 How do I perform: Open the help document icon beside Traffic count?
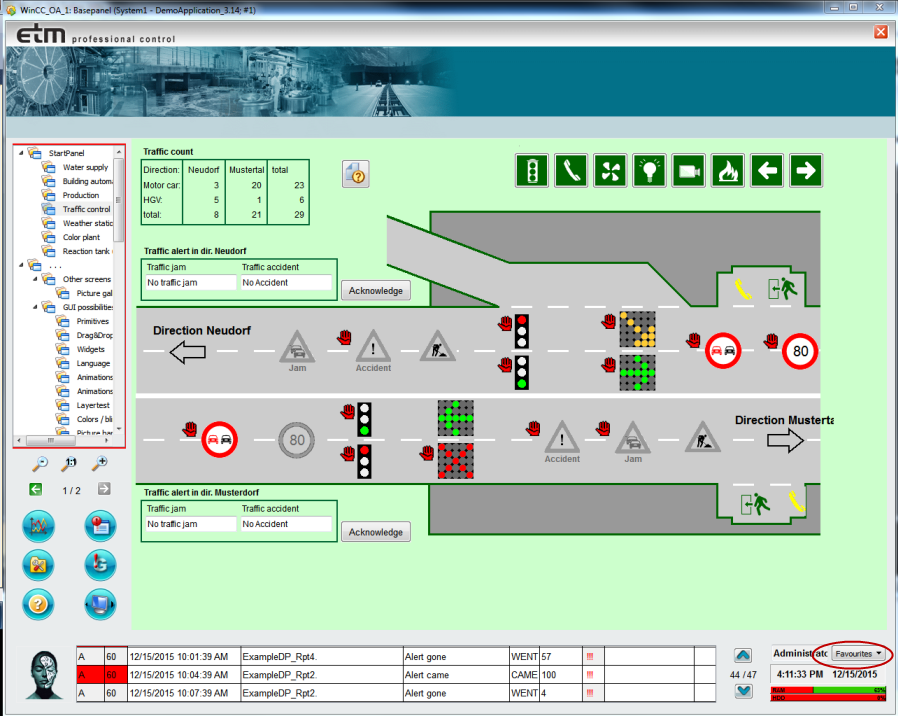(x=356, y=174)
